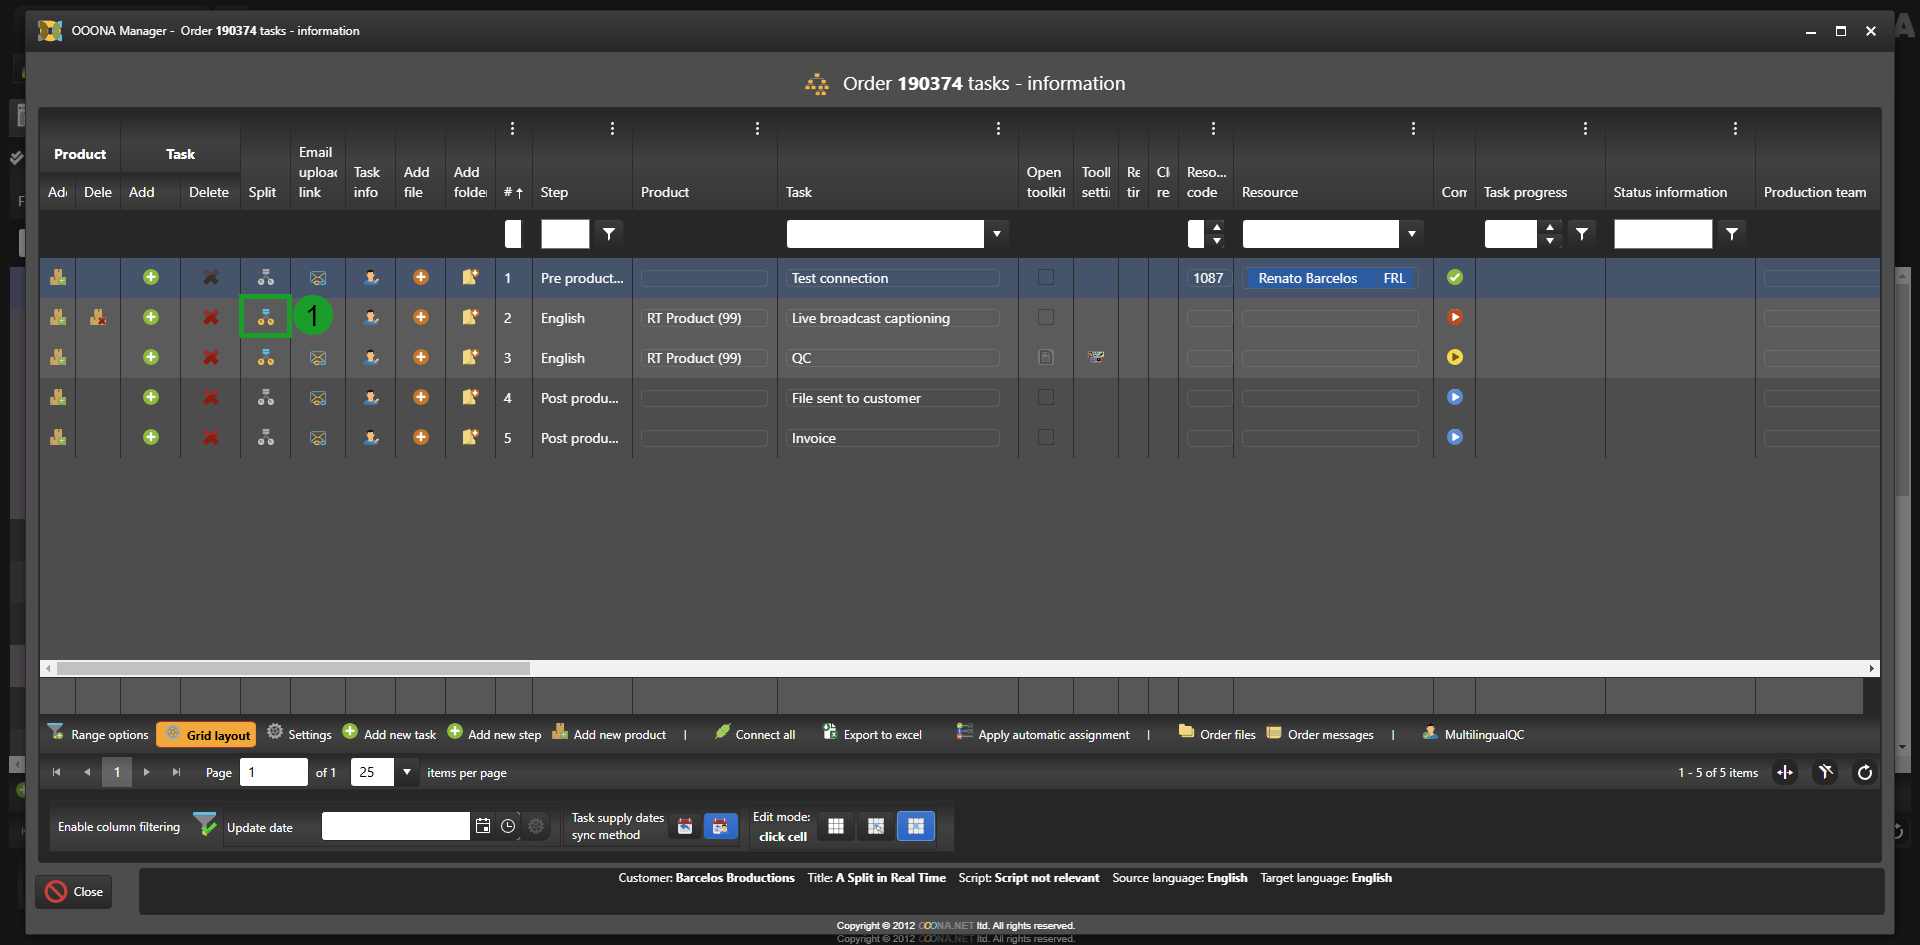Open Range options in bottom toolbar

[x=98, y=735]
